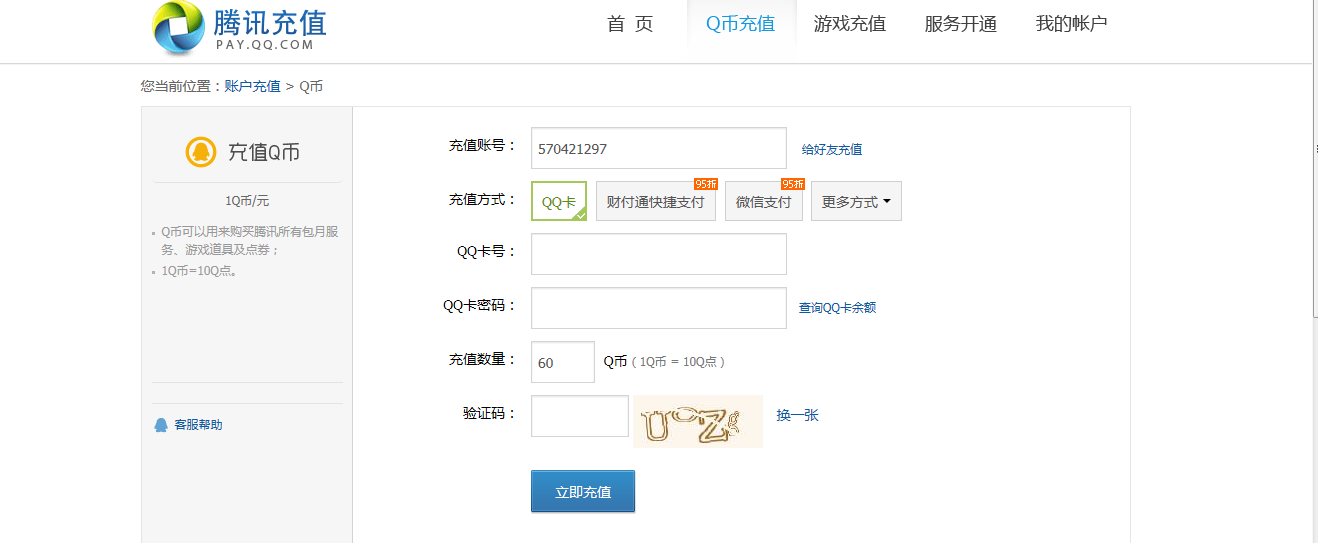The height and width of the screenshot is (543, 1318).
Task: Open the 首页 tab
Action: coord(630,24)
